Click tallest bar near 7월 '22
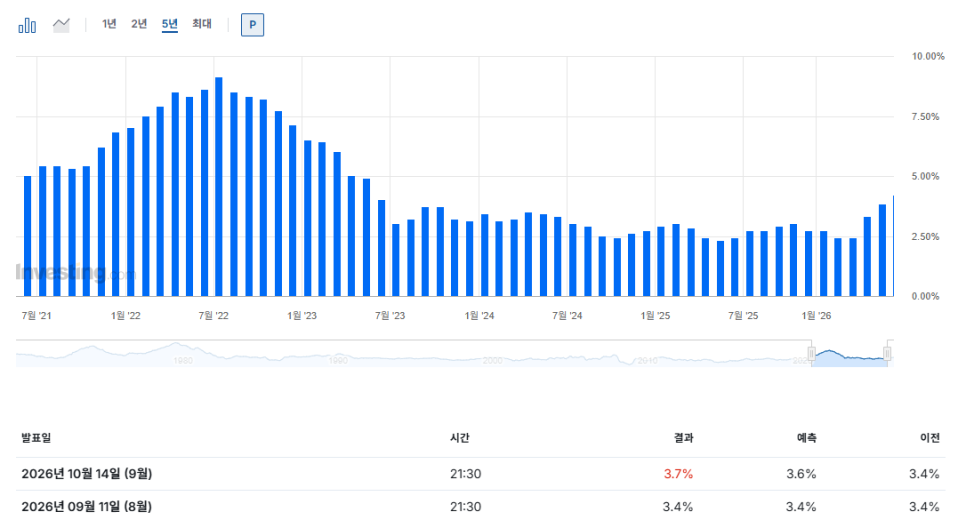The image size is (966, 520). (219, 187)
